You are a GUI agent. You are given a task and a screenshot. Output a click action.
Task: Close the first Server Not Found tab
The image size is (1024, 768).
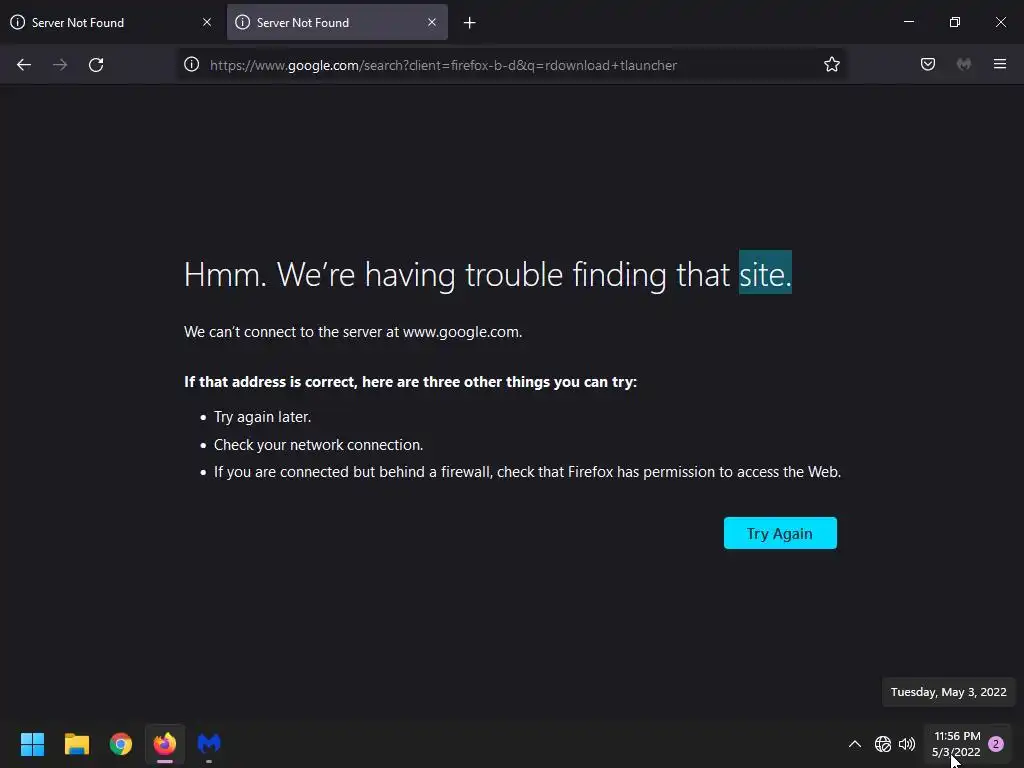tap(207, 22)
